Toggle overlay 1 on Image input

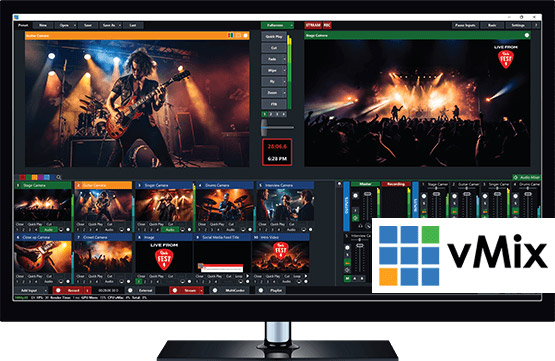pos(139,282)
